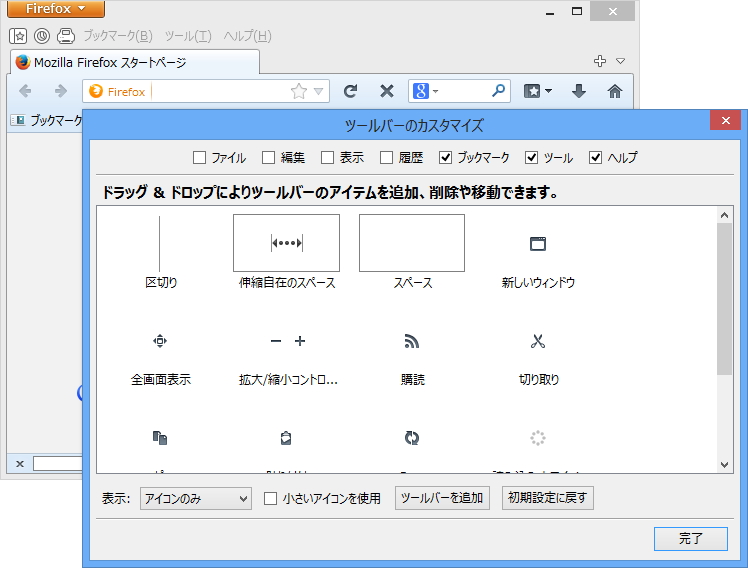The width and height of the screenshot is (748, 568).
Task: Click the ツールバーを追加 button
Action: [442, 498]
